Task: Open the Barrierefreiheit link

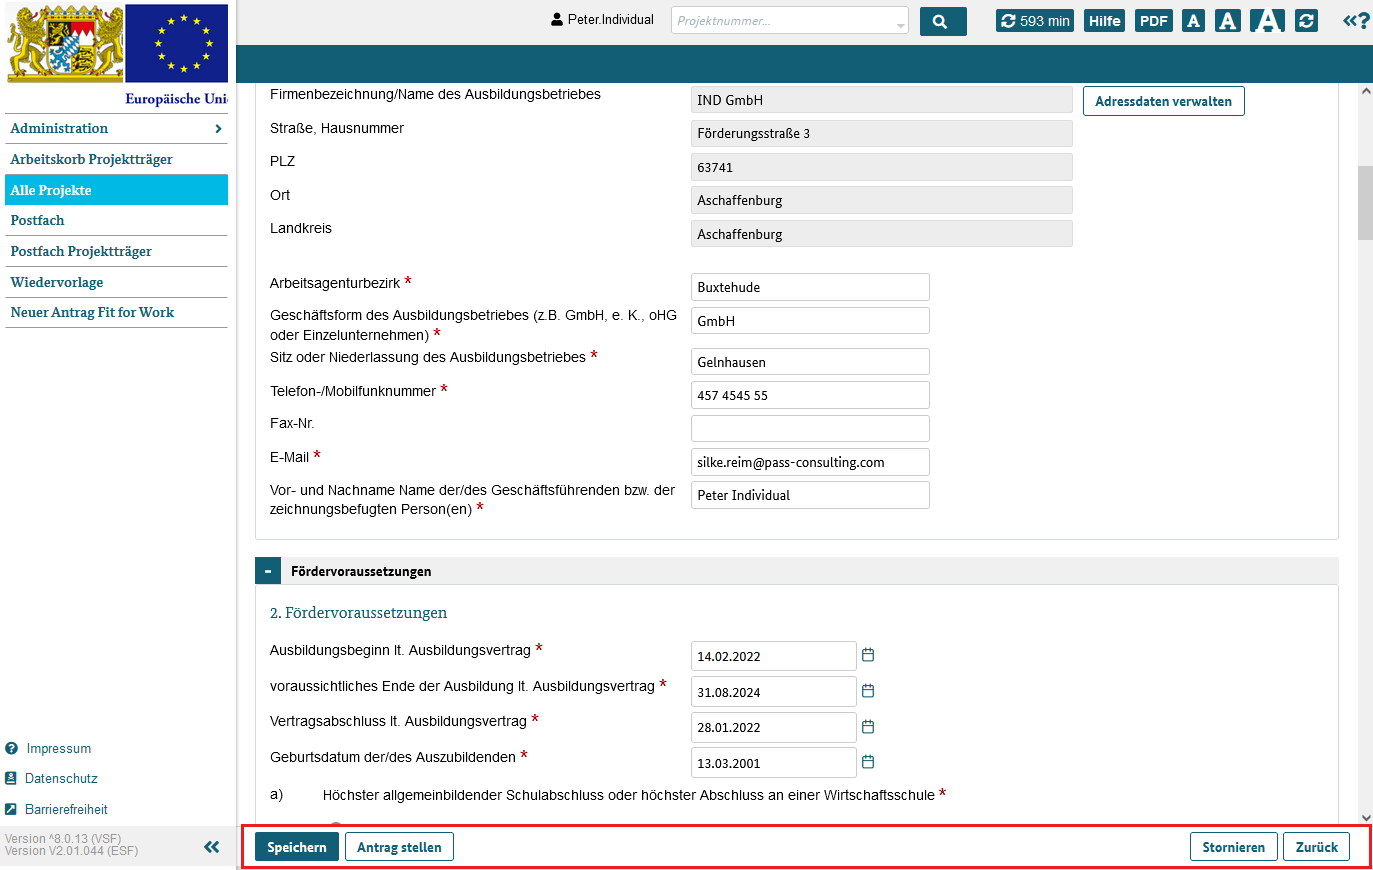Action: click(x=66, y=809)
